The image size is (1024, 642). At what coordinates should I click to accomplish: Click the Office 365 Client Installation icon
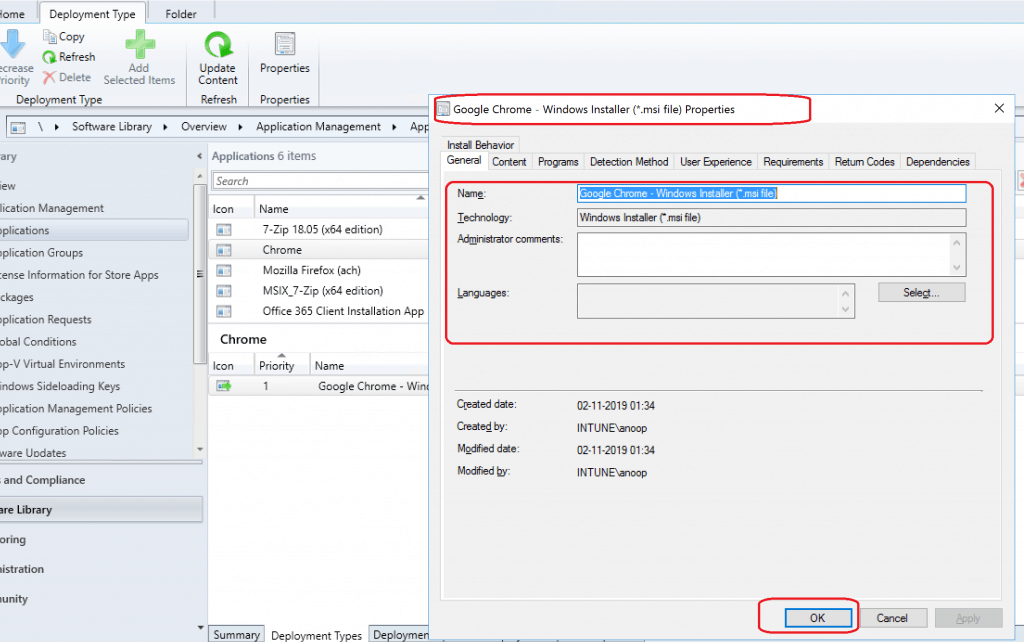(x=224, y=312)
